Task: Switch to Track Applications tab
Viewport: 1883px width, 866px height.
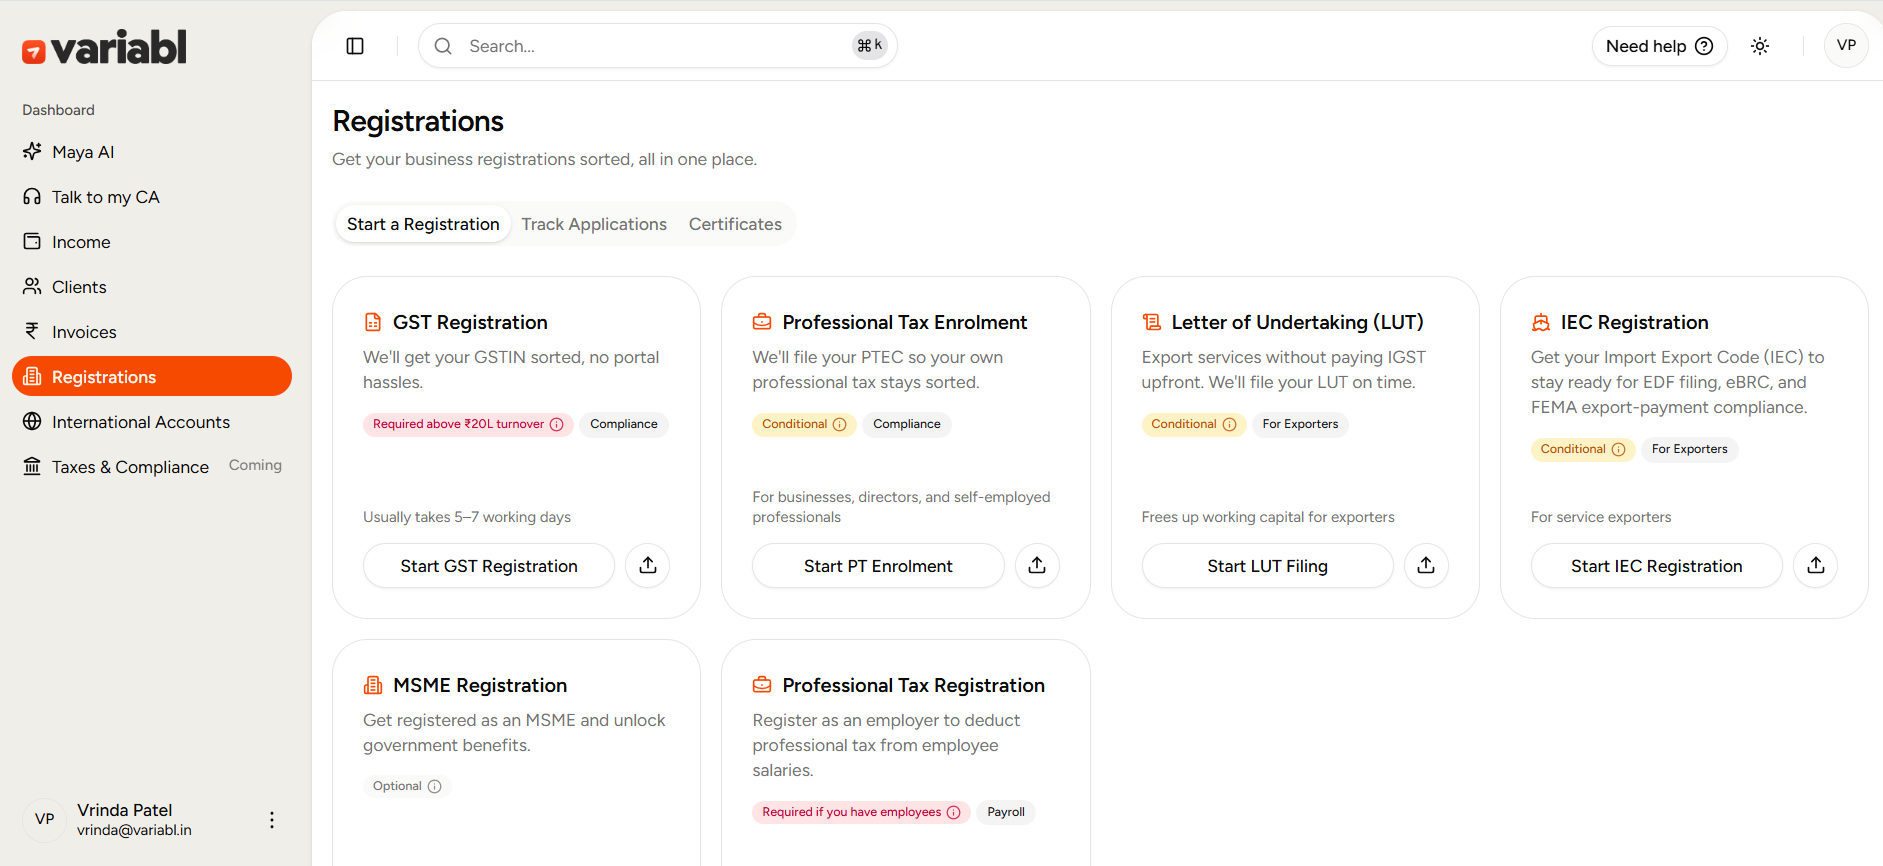Action: pos(594,224)
